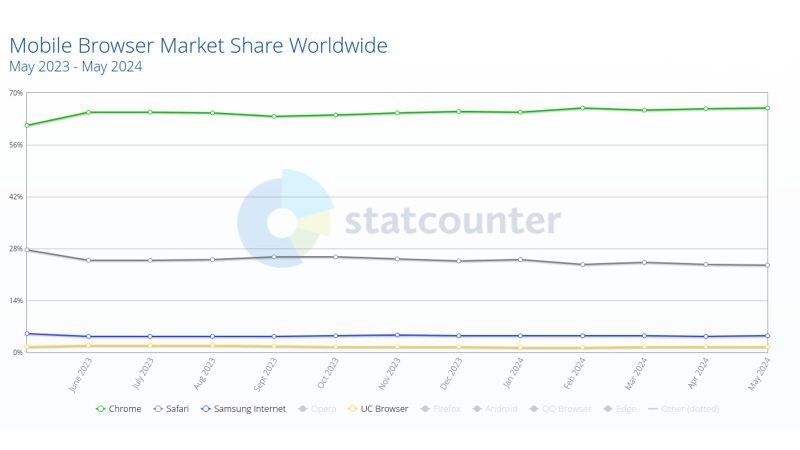Image resolution: width=800 pixels, height=450 pixels.
Task: Show the QQ Browser series
Action: click(561, 408)
